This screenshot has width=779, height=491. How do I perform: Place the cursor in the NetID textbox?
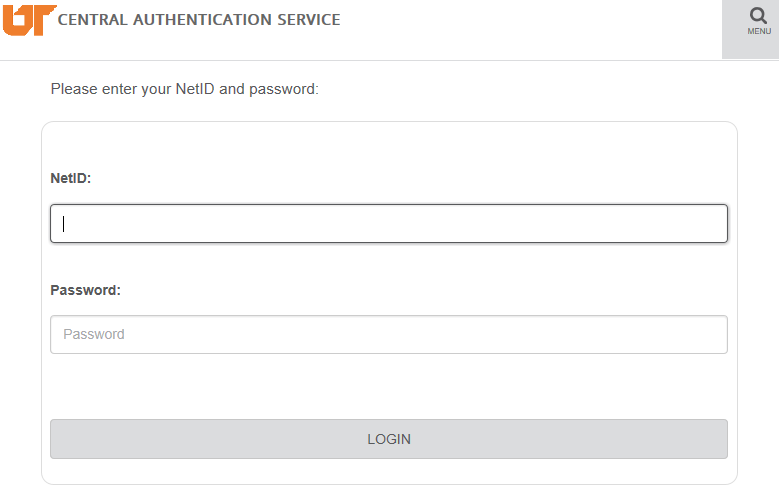[388, 224]
